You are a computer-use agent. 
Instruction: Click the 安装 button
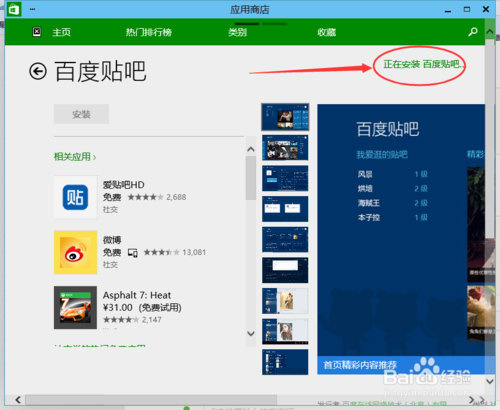[x=81, y=114]
